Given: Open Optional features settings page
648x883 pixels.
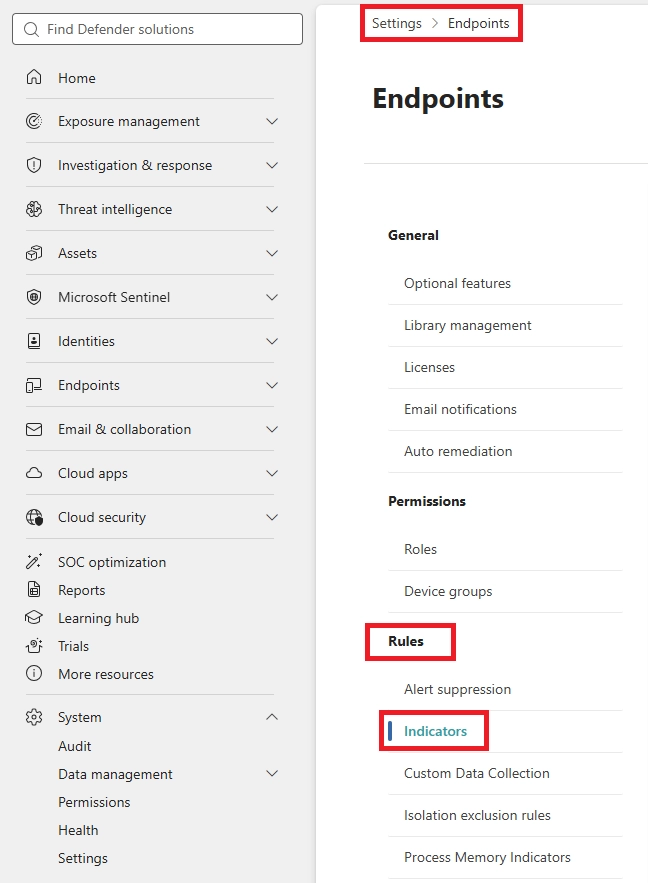Looking at the screenshot, I should coord(457,283).
